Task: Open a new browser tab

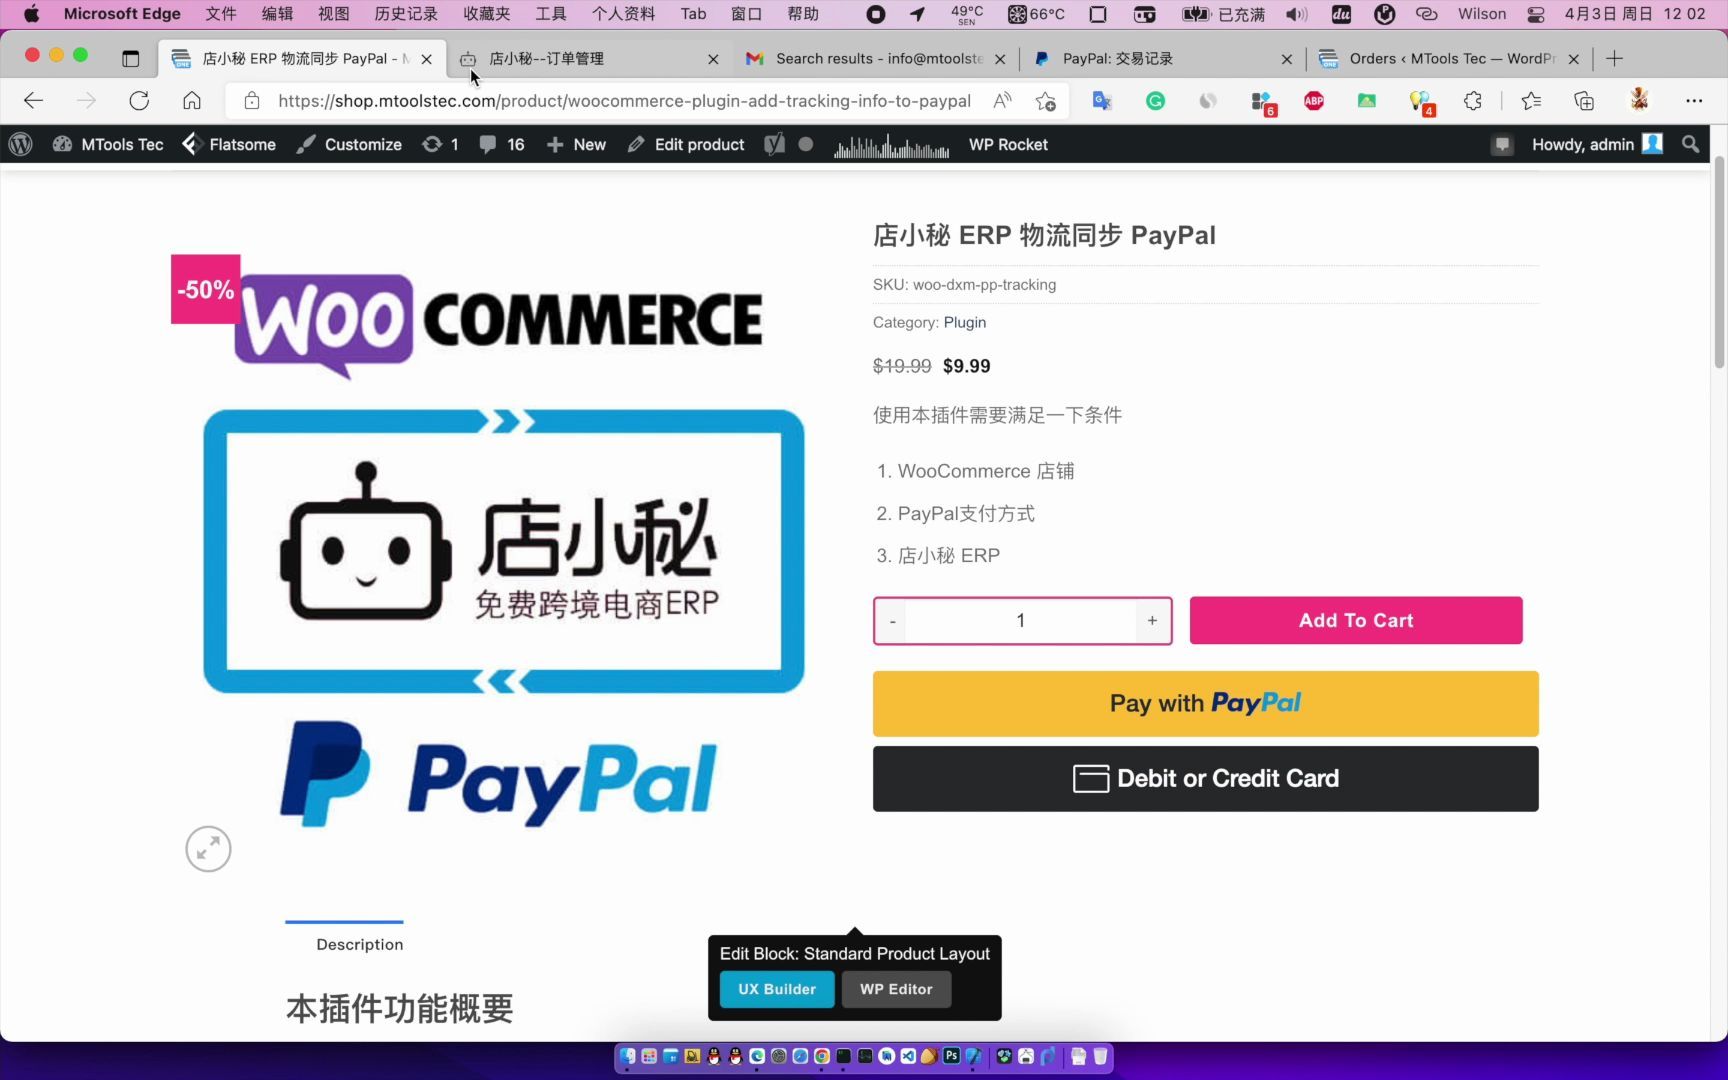Action: 1614,58
